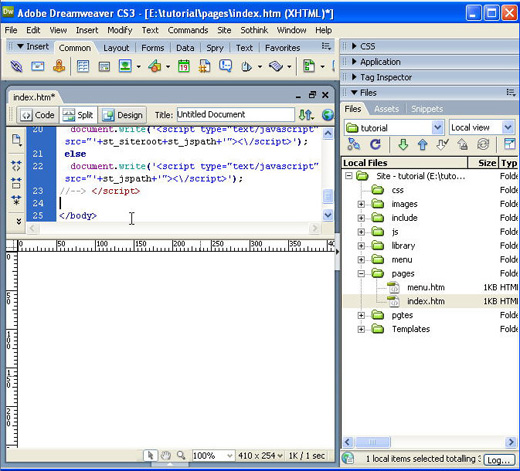Preview page in browser globe icon
This screenshot has height=471, width=520.
click(328, 115)
